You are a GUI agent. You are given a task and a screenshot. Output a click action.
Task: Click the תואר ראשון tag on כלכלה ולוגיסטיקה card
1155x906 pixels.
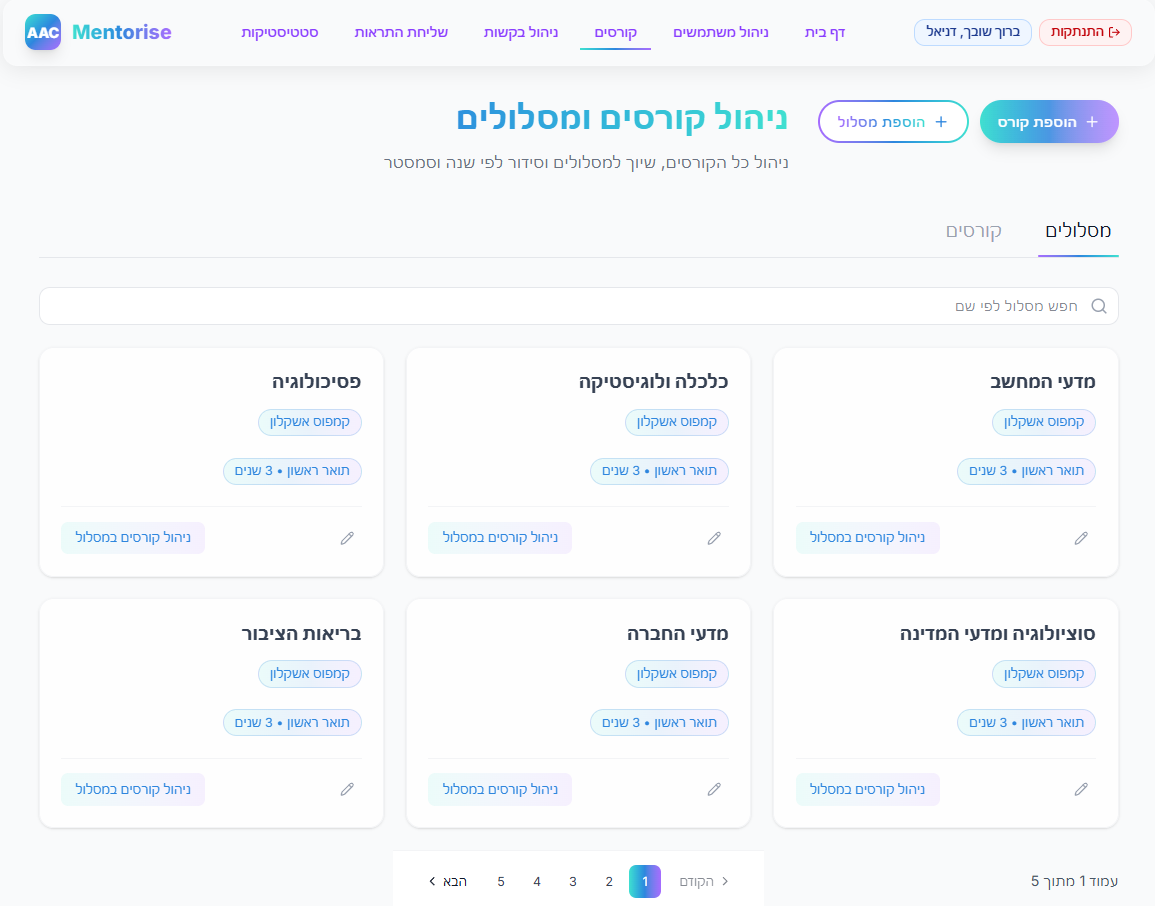tap(659, 471)
